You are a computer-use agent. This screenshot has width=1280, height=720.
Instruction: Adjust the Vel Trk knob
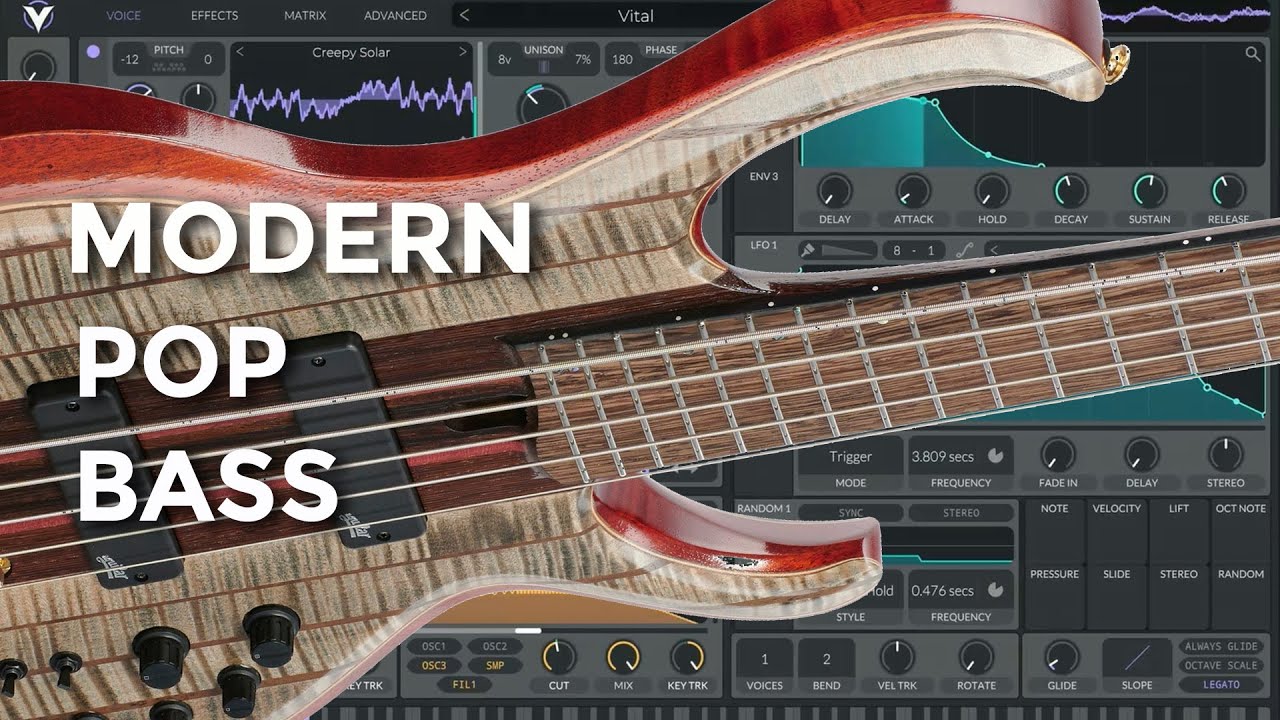tap(897, 657)
